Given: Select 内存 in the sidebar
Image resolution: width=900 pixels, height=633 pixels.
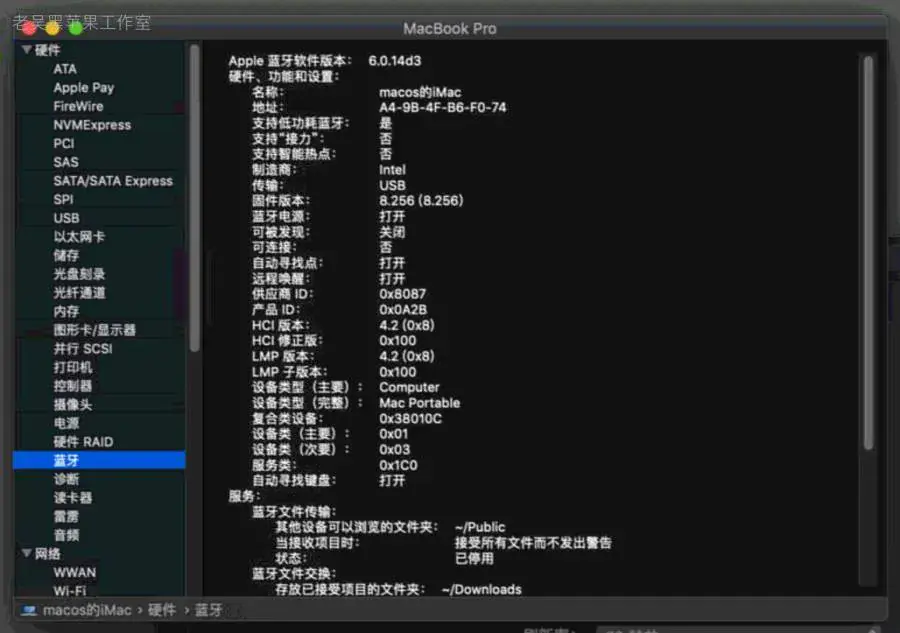Looking at the screenshot, I should [x=66, y=312].
